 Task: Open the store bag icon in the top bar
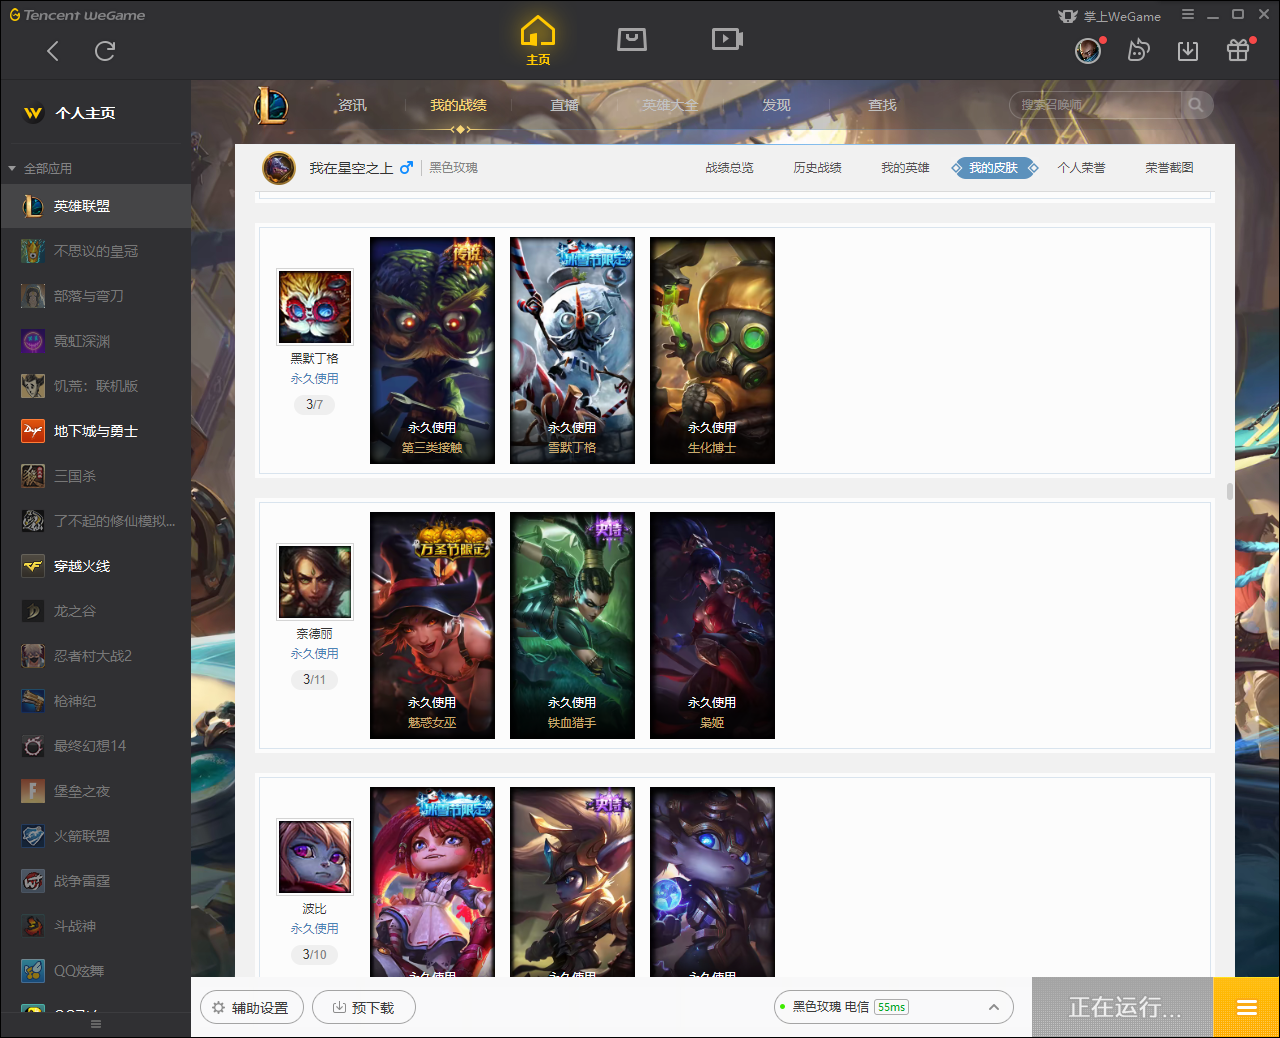tap(632, 39)
